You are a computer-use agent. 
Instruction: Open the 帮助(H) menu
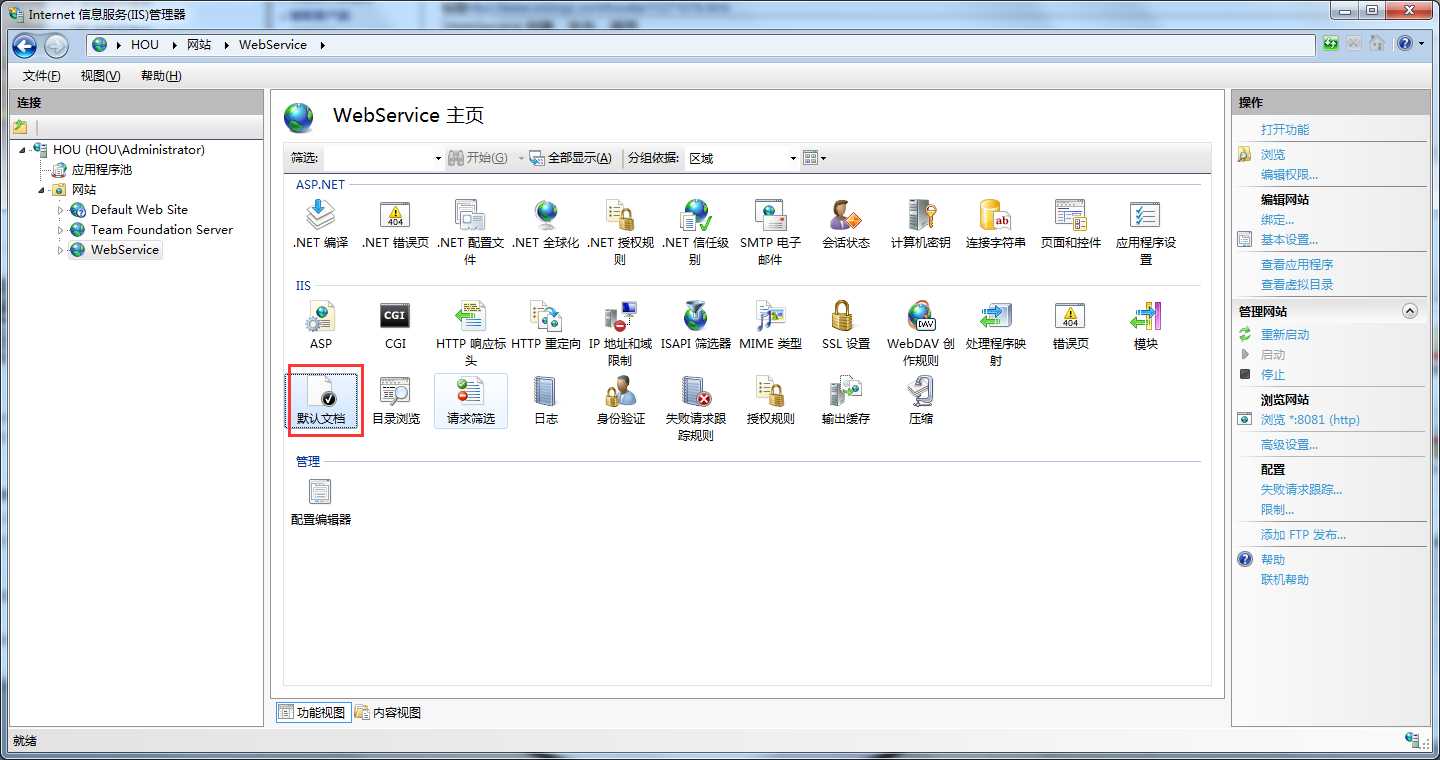click(161, 76)
